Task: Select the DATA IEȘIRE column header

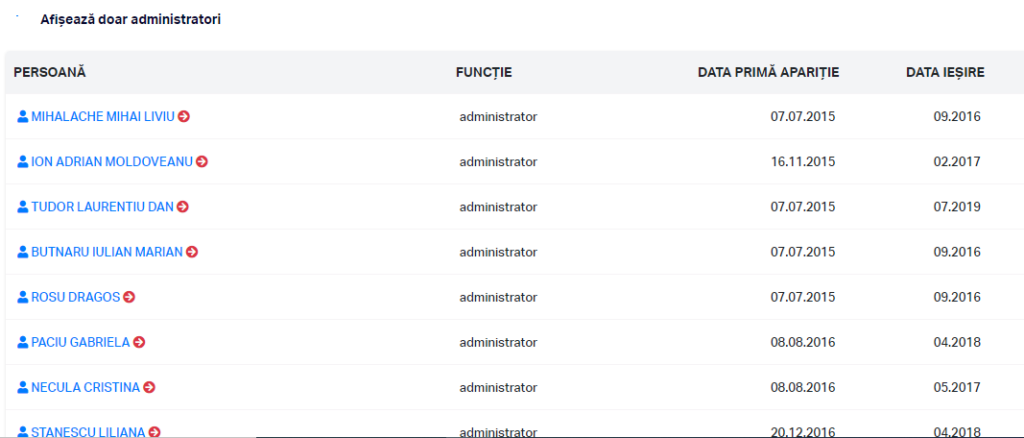Action: (x=945, y=72)
